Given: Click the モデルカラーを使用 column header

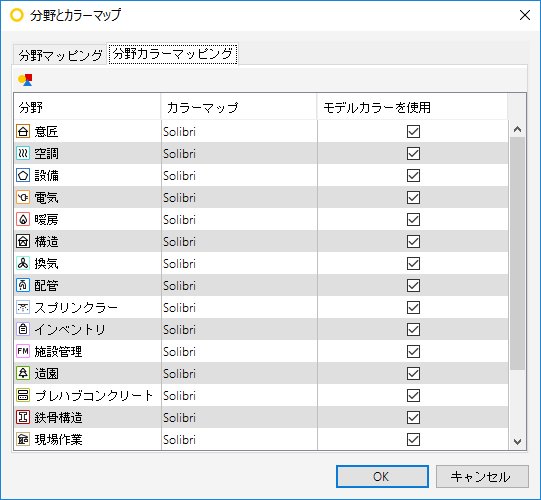Looking at the screenshot, I should click(x=412, y=107).
